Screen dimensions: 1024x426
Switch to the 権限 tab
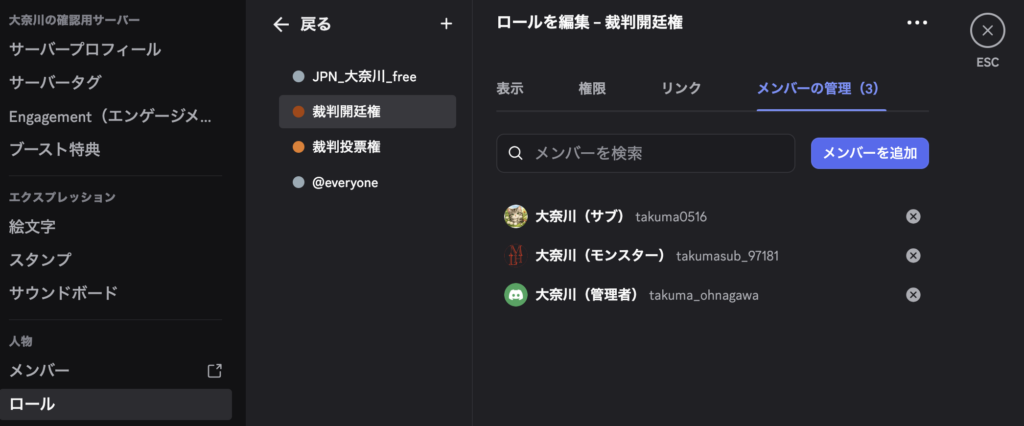(592, 88)
